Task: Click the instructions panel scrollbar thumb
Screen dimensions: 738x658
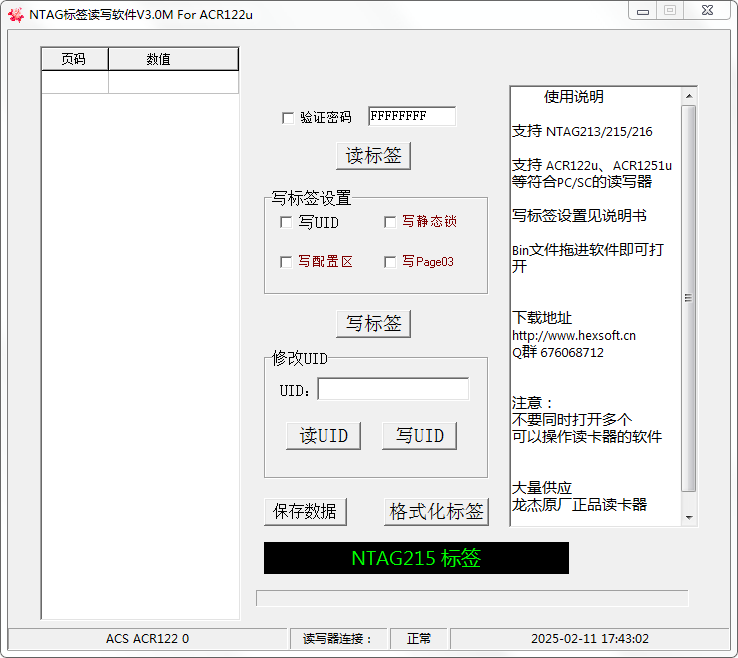Action: click(689, 298)
